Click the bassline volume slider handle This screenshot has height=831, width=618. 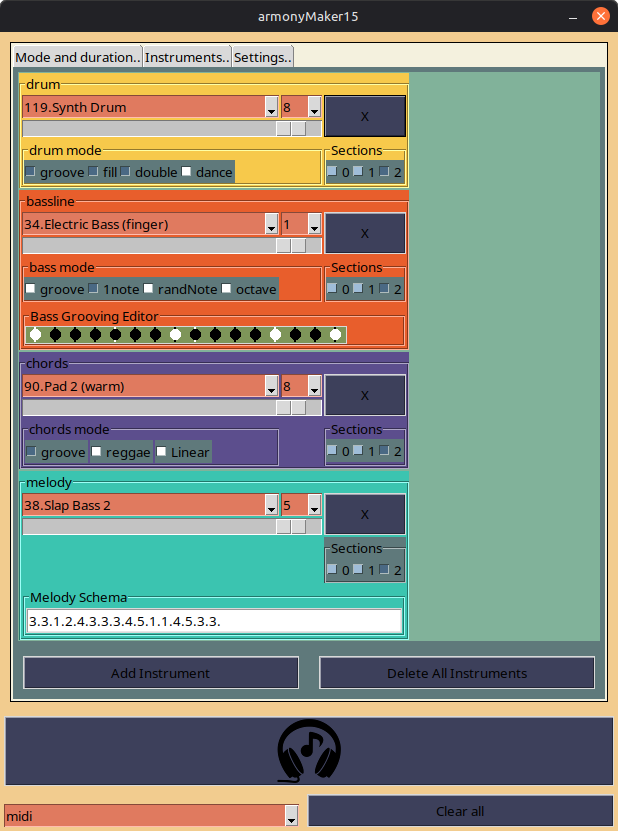pos(291,246)
